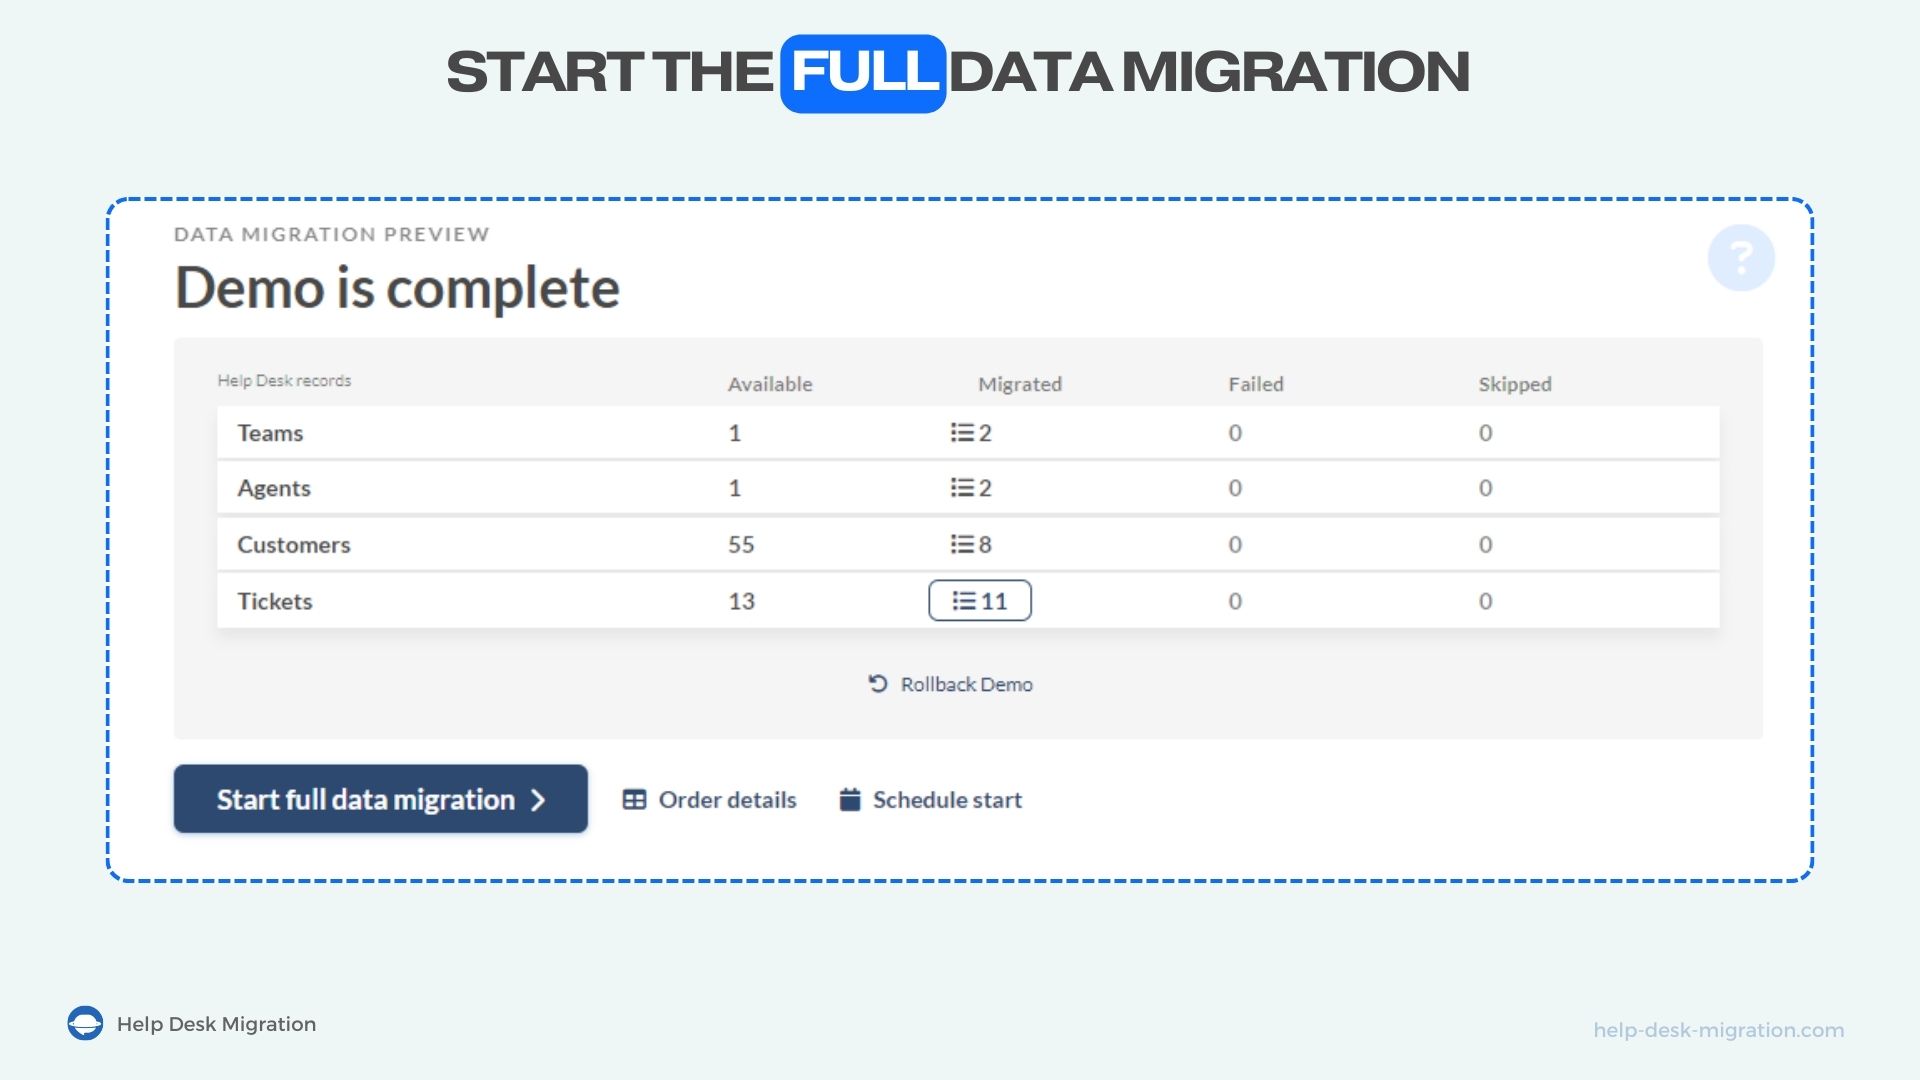Click the Start full data migration button
The image size is (1920, 1080).
tap(380, 799)
